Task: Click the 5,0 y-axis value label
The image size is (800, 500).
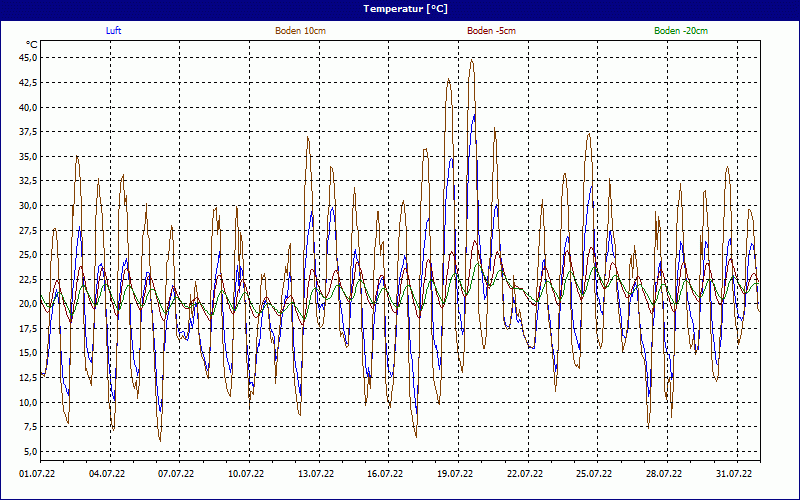Action: click(29, 452)
